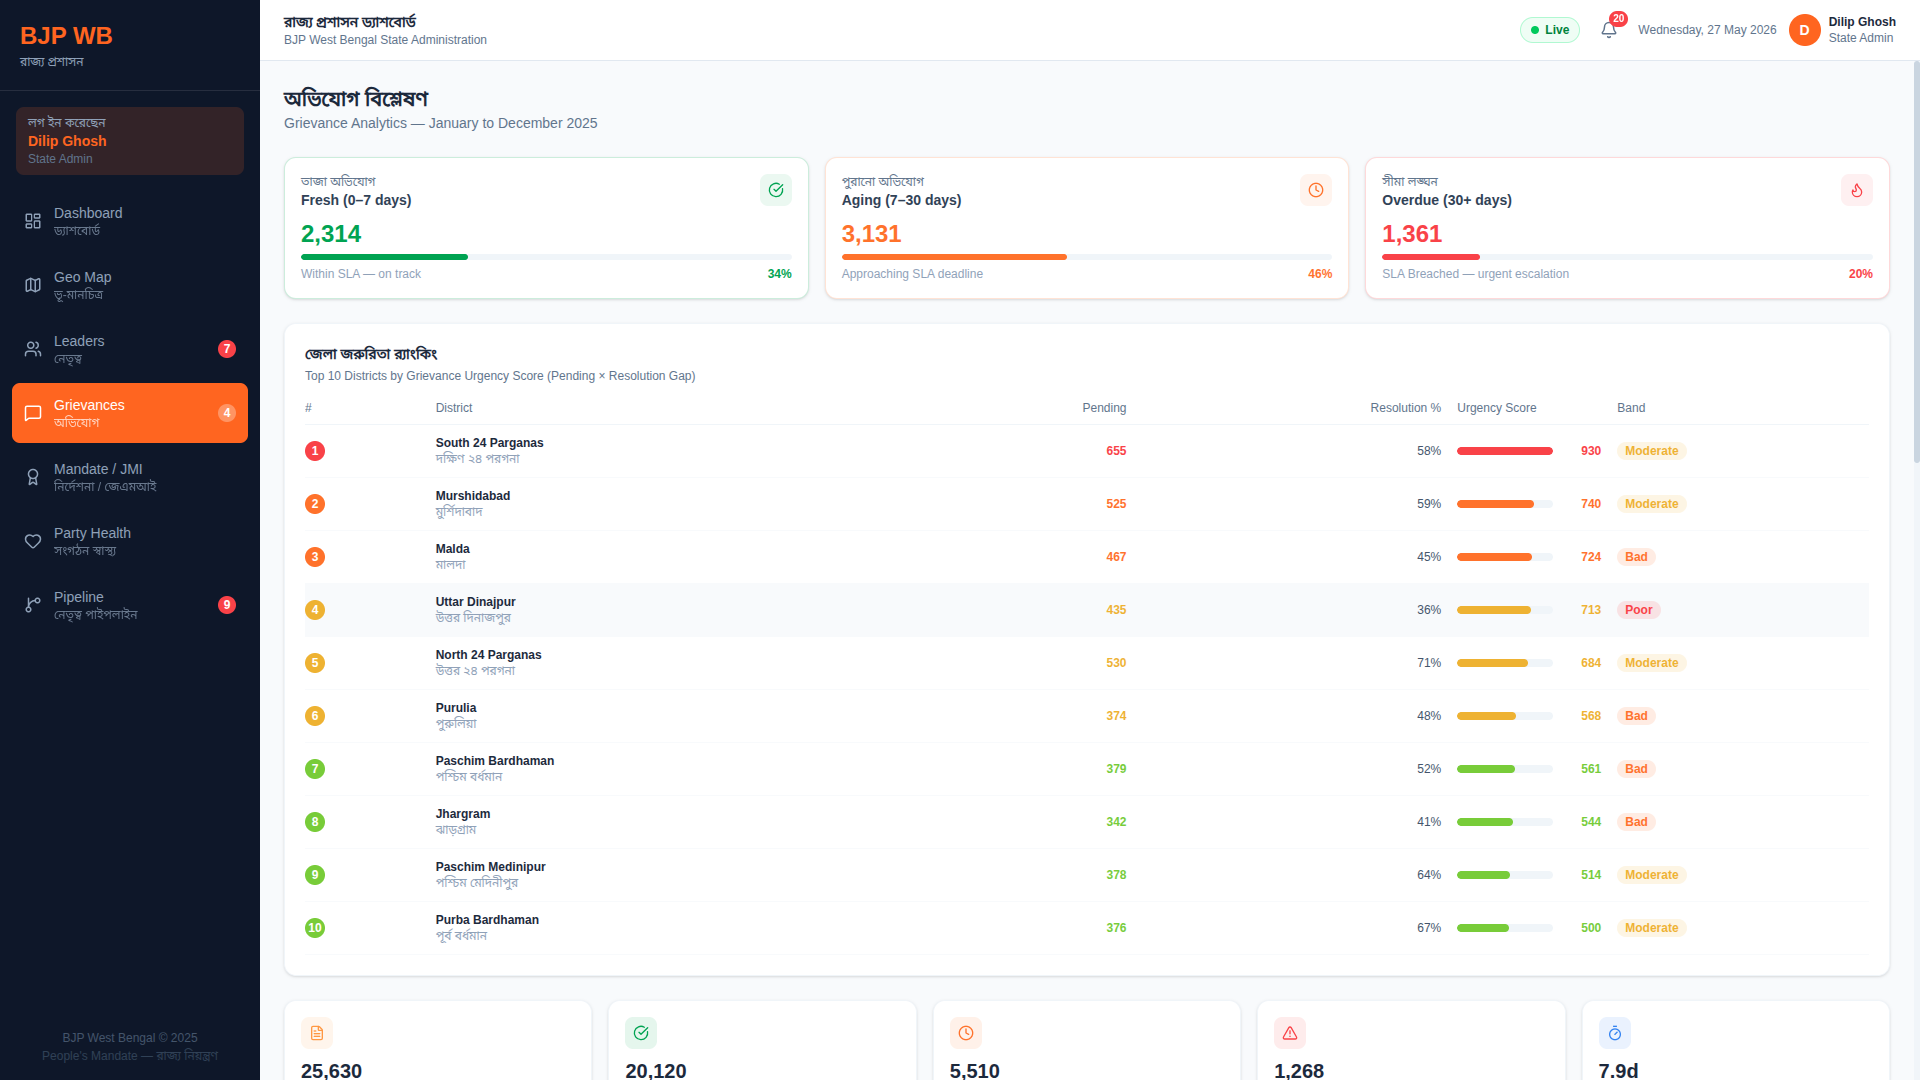Click the Overdue grievances flame icon
1920x1080 pixels.
tap(1857, 190)
